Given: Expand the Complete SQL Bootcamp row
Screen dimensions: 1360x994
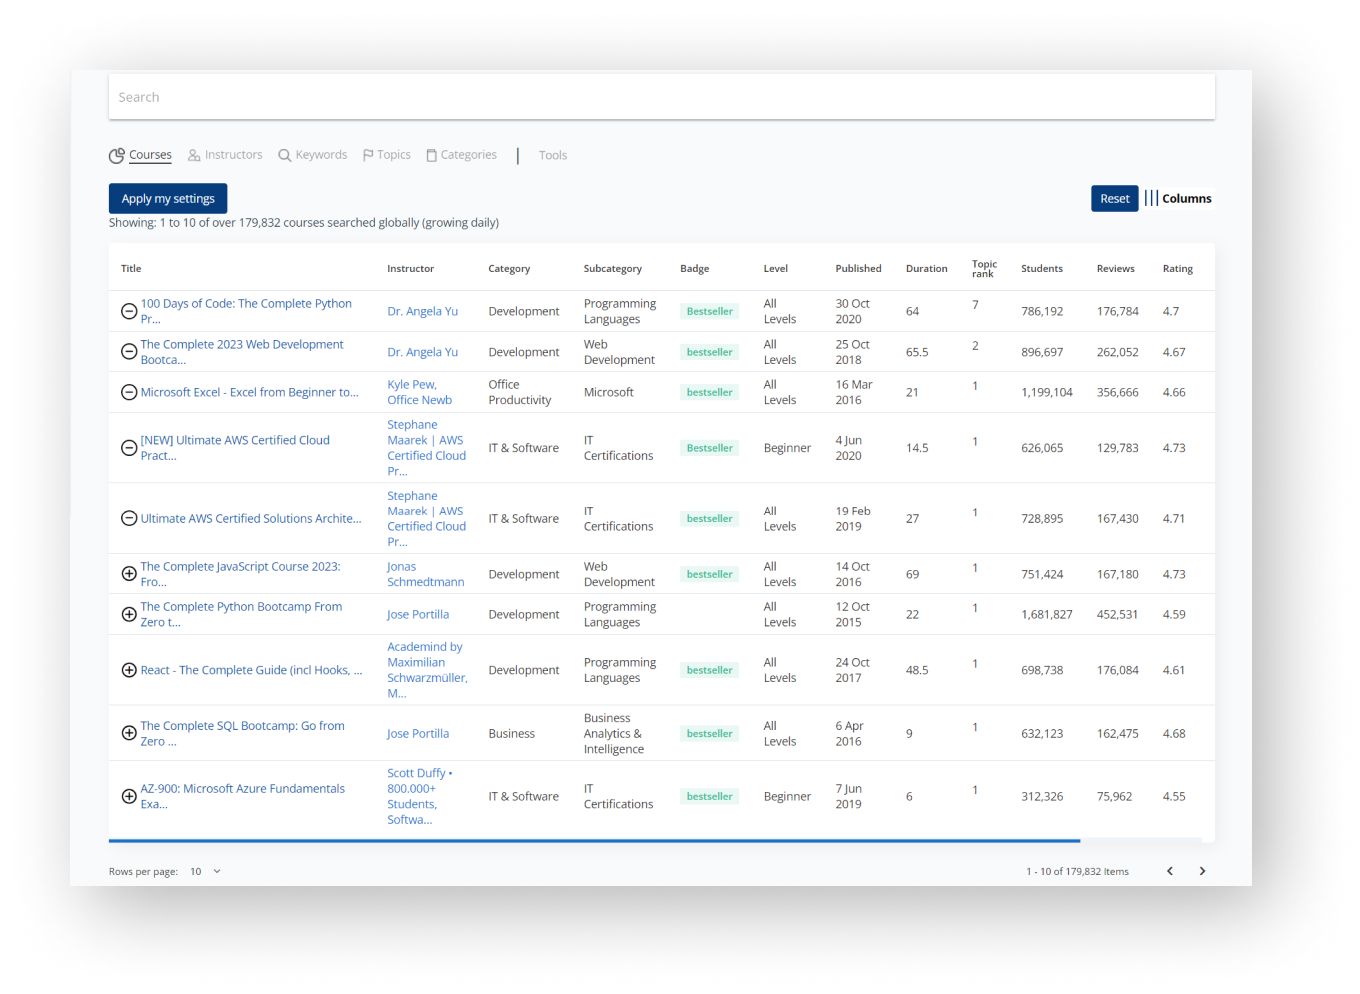Looking at the screenshot, I should point(129,733).
